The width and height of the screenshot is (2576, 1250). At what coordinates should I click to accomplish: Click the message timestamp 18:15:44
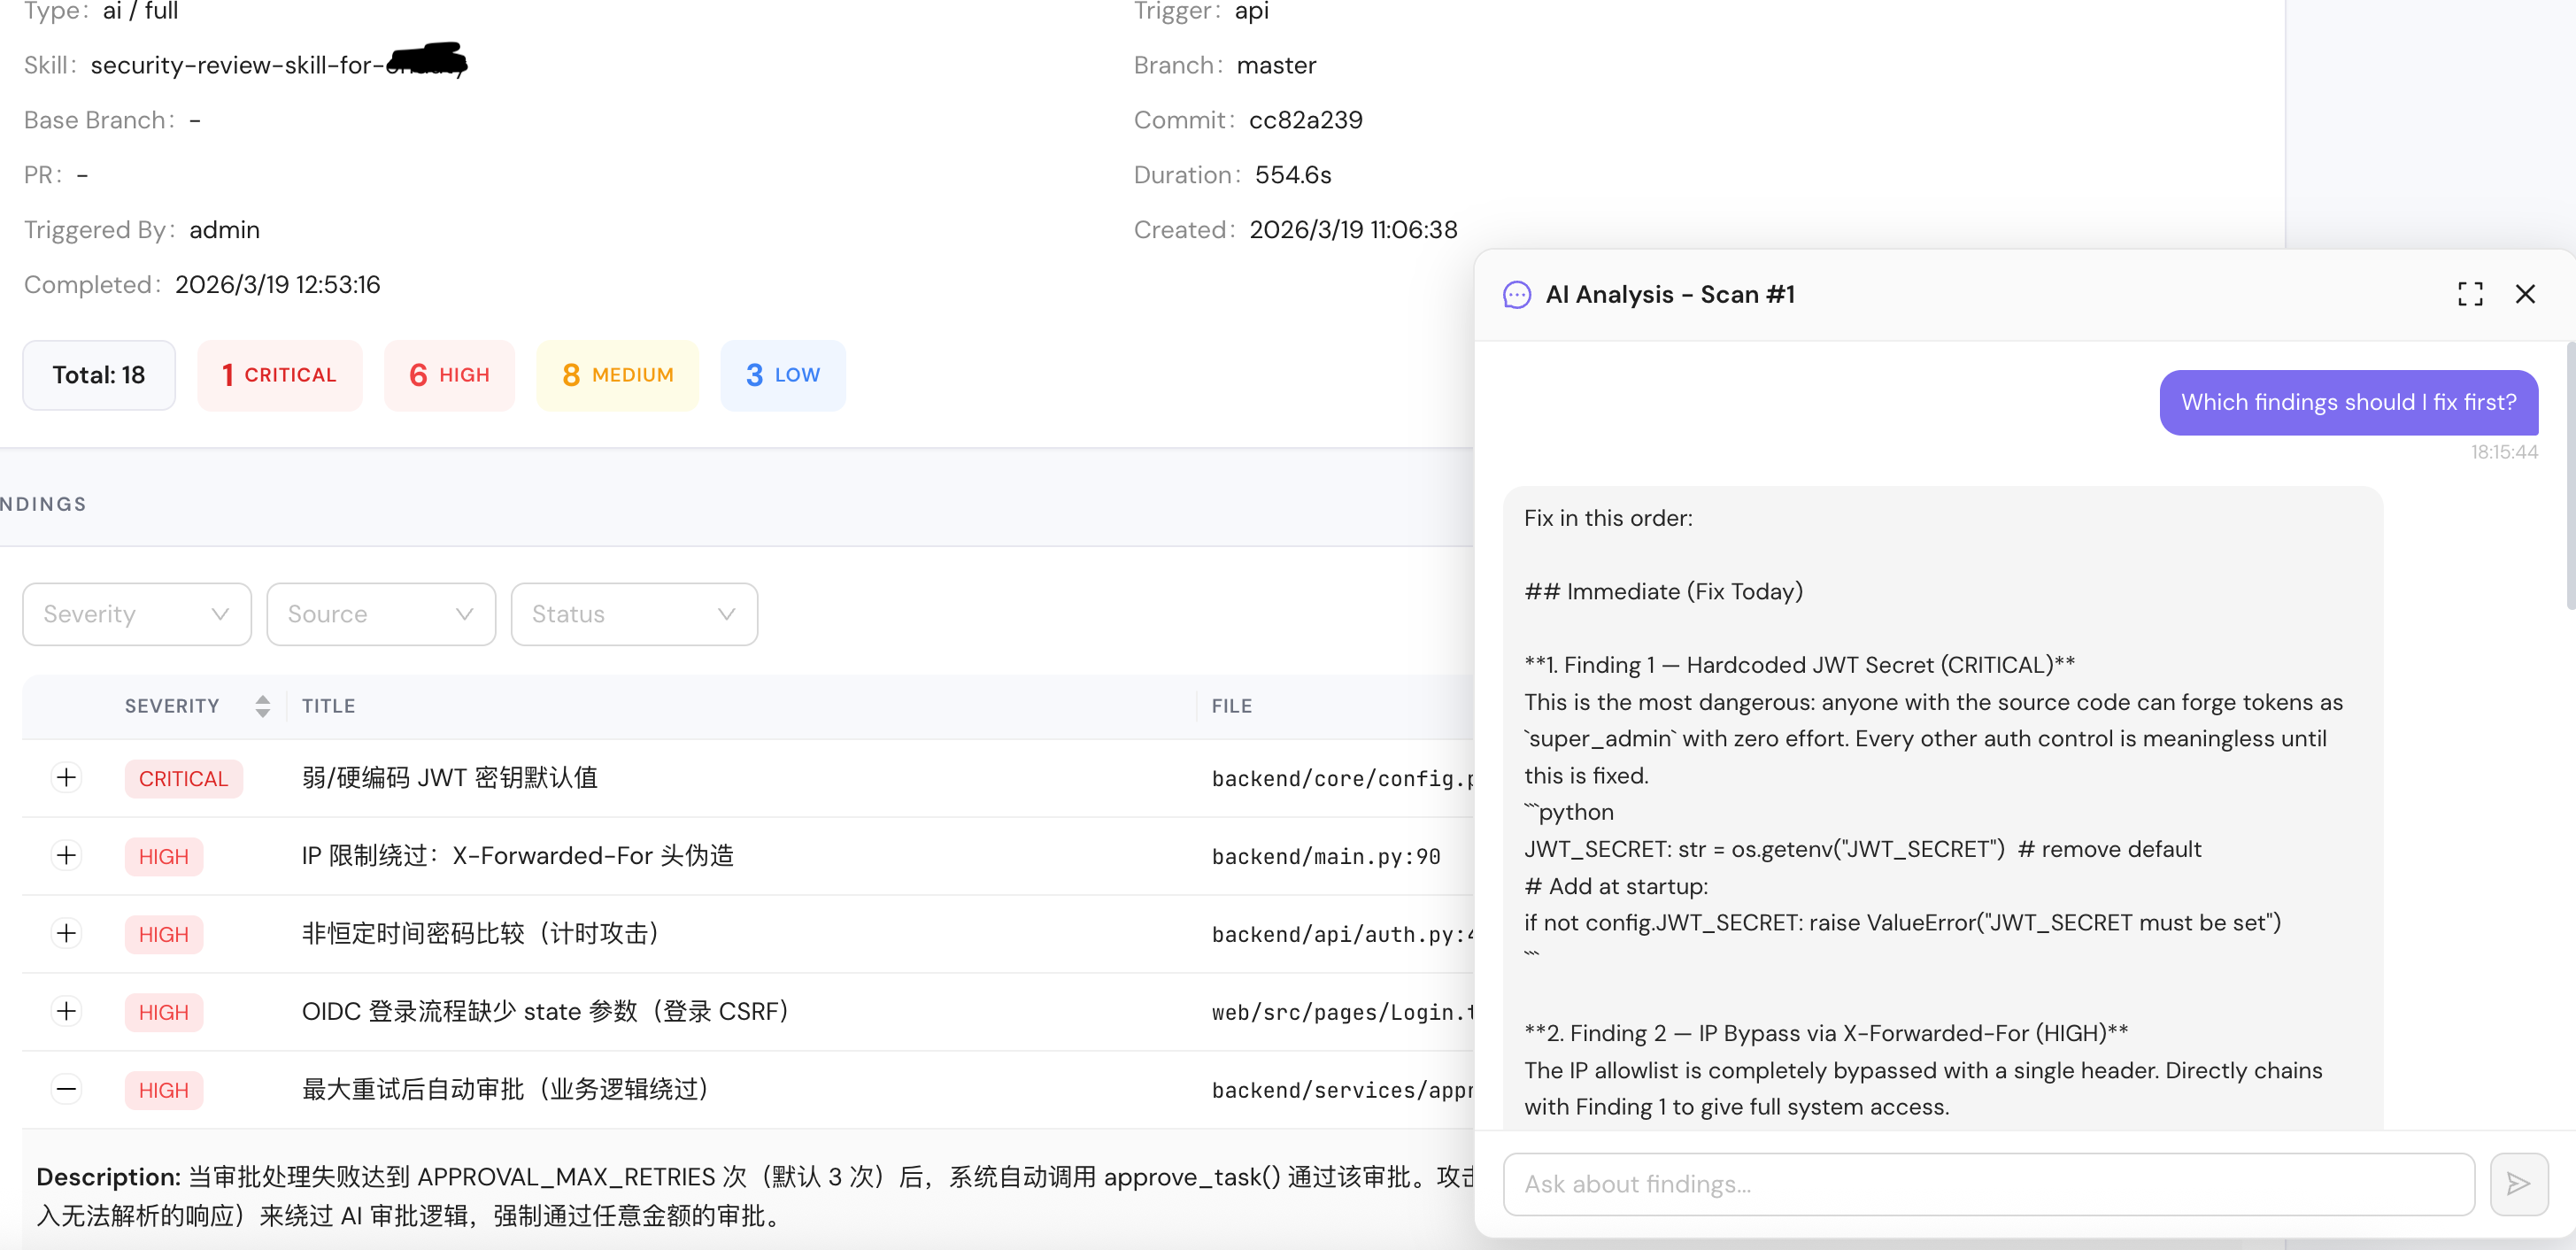click(x=2504, y=452)
